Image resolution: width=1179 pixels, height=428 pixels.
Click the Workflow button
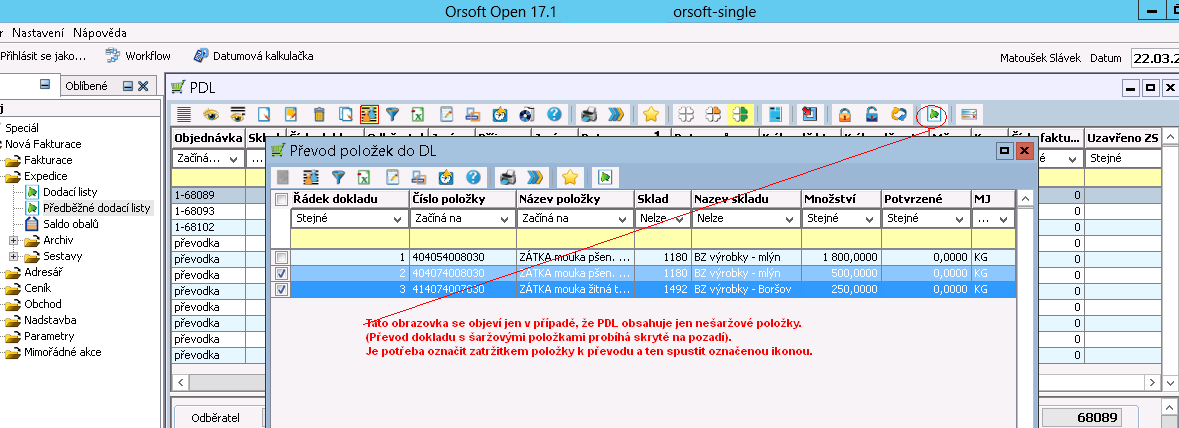click(138, 56)
